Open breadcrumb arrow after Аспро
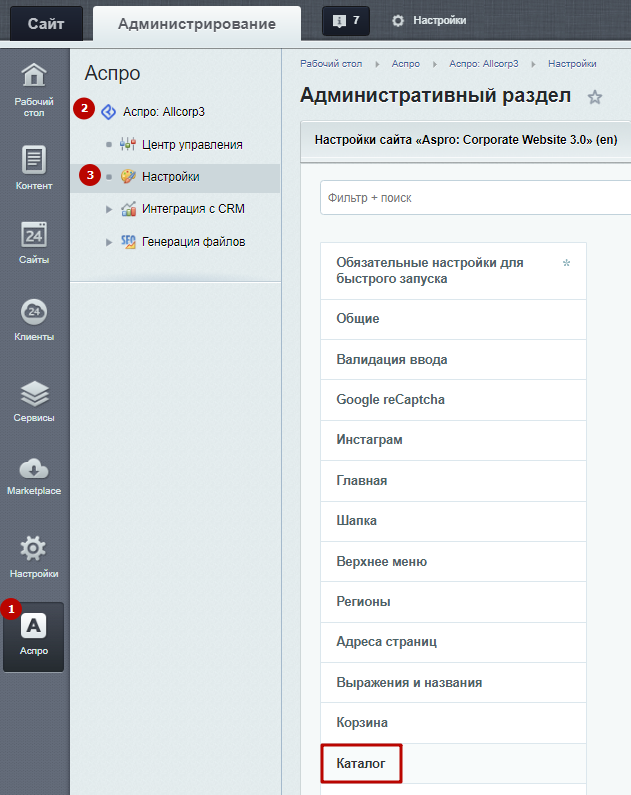 pyautogui.click(x=434, y=64)
